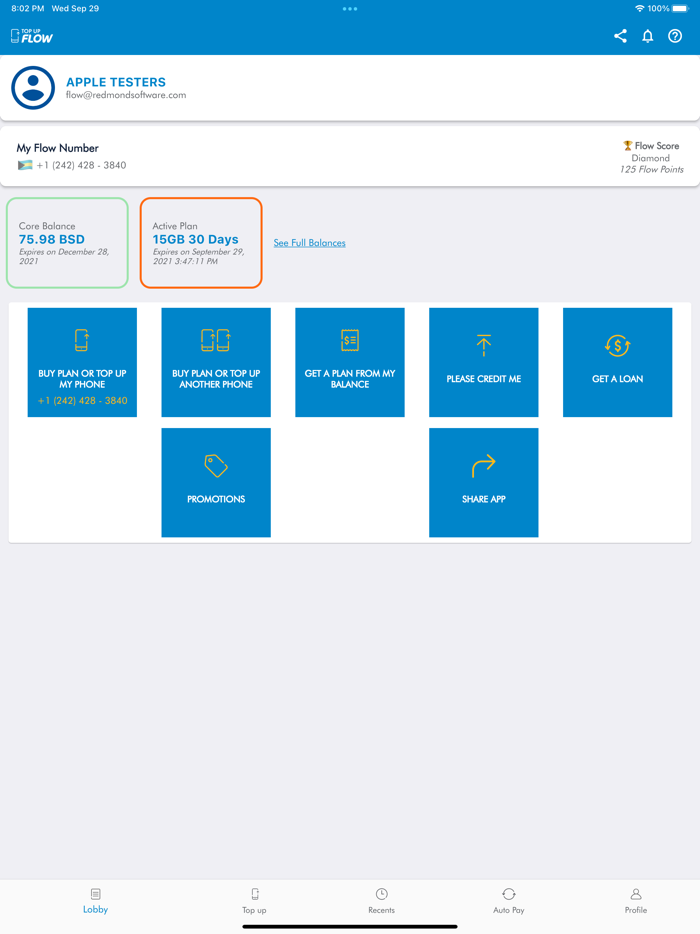Open the Auto Pay tab
Image resolution: width=700 pixels, height=934 pixels.
[509, 901]
